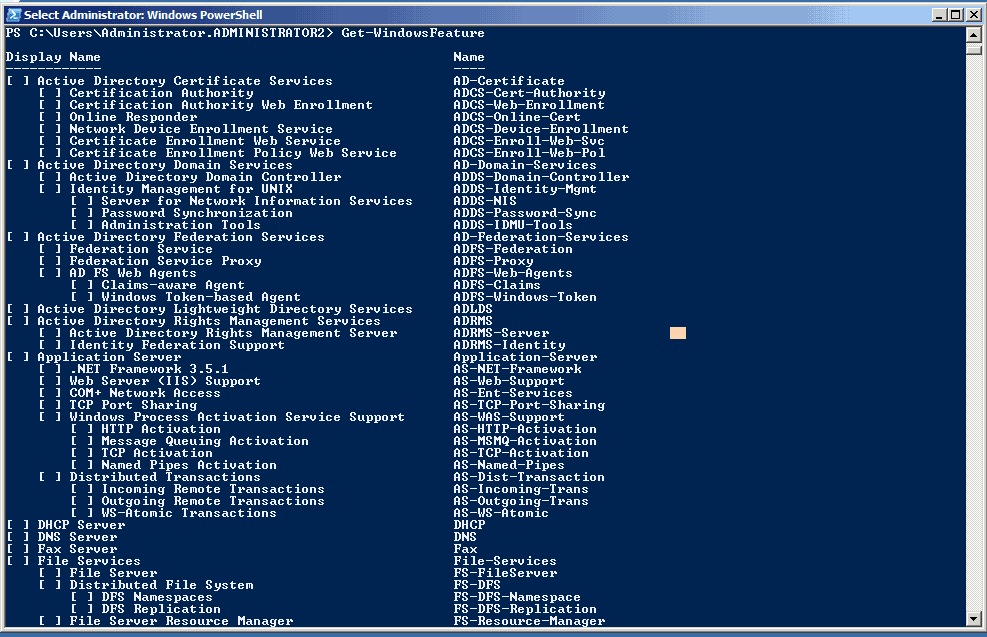Screen dimensions: 987x637
Task: Click 'File Server Resource Manager' text
Action: (x=181, y=621)
